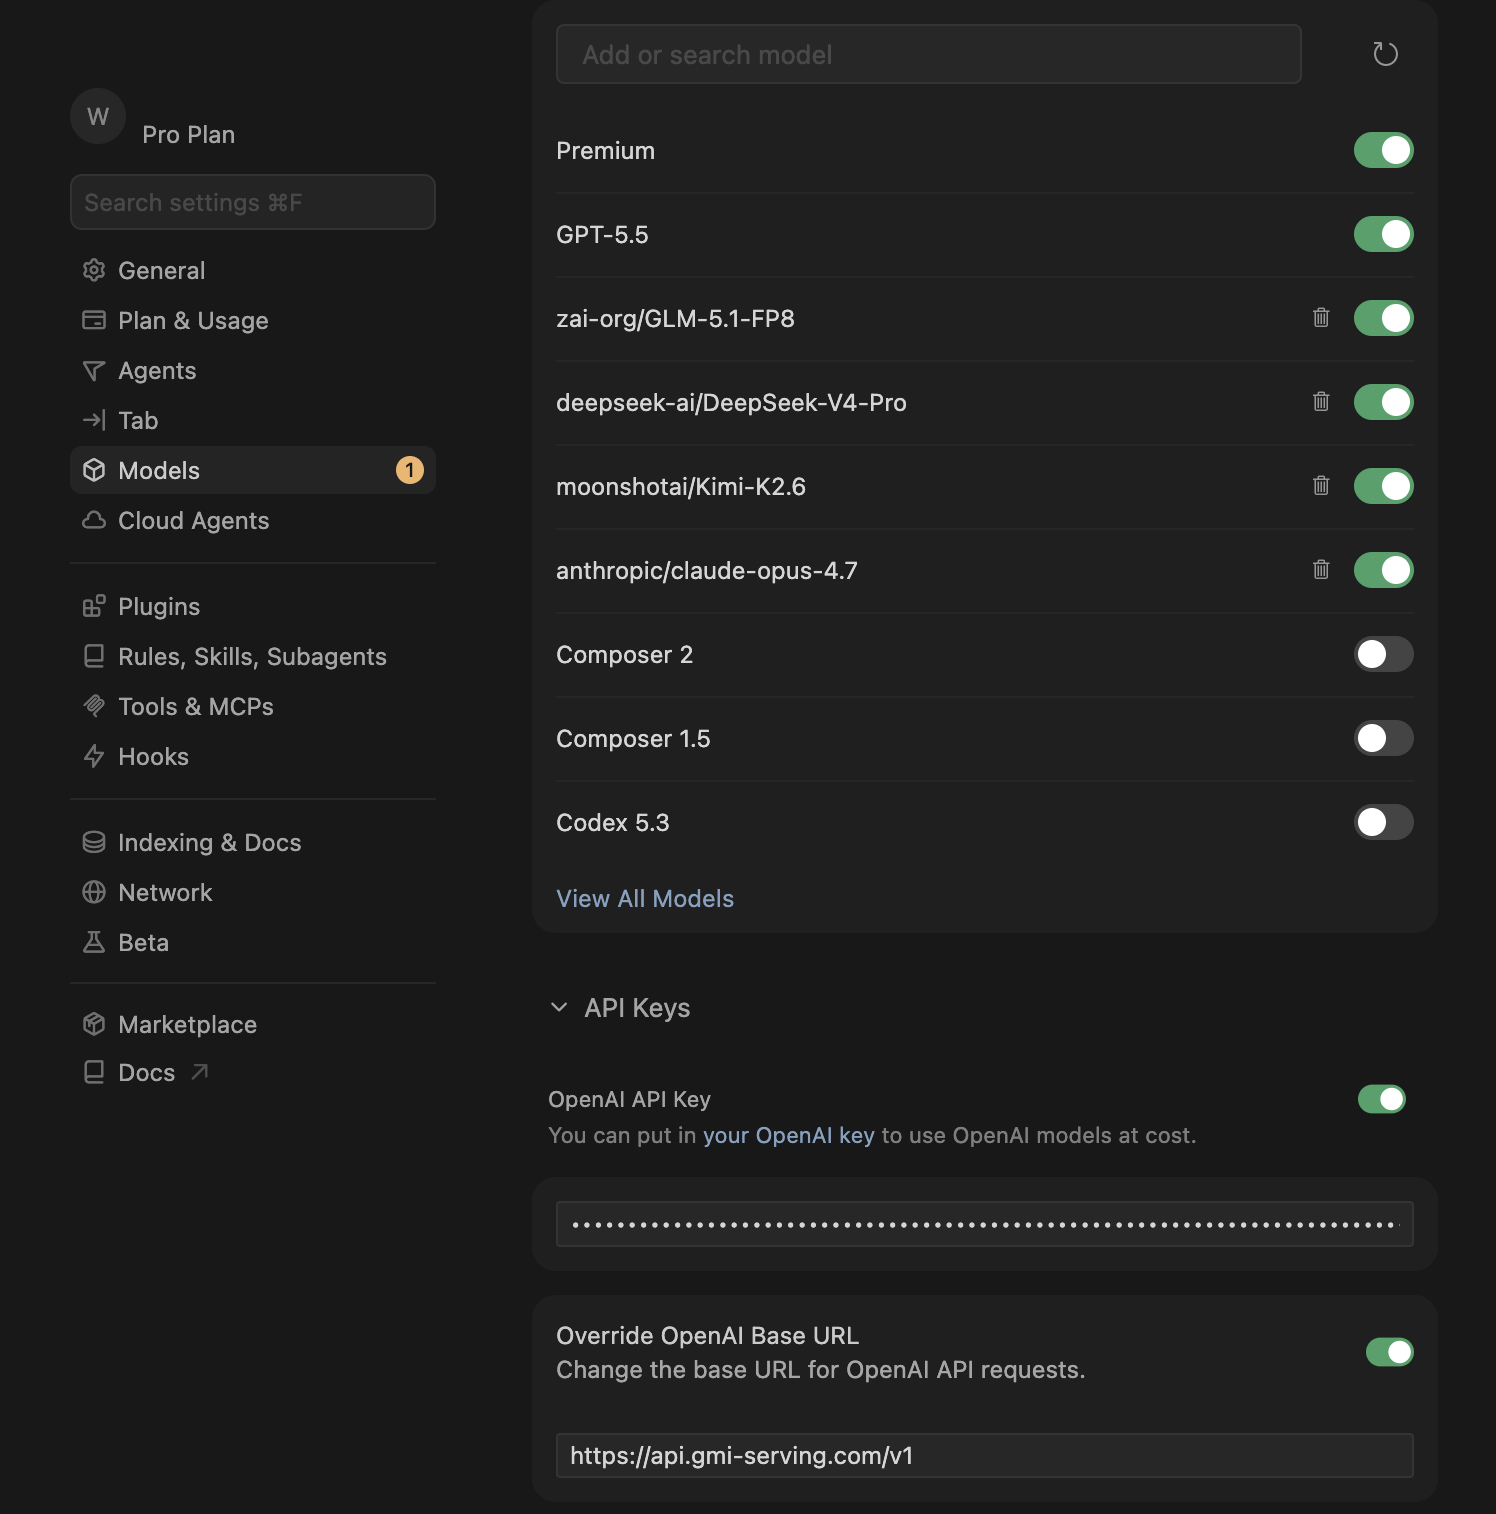Click the Models notification badge
Screen dimensions: 1496x1514
pyautogui.click(x=410, y=470)
